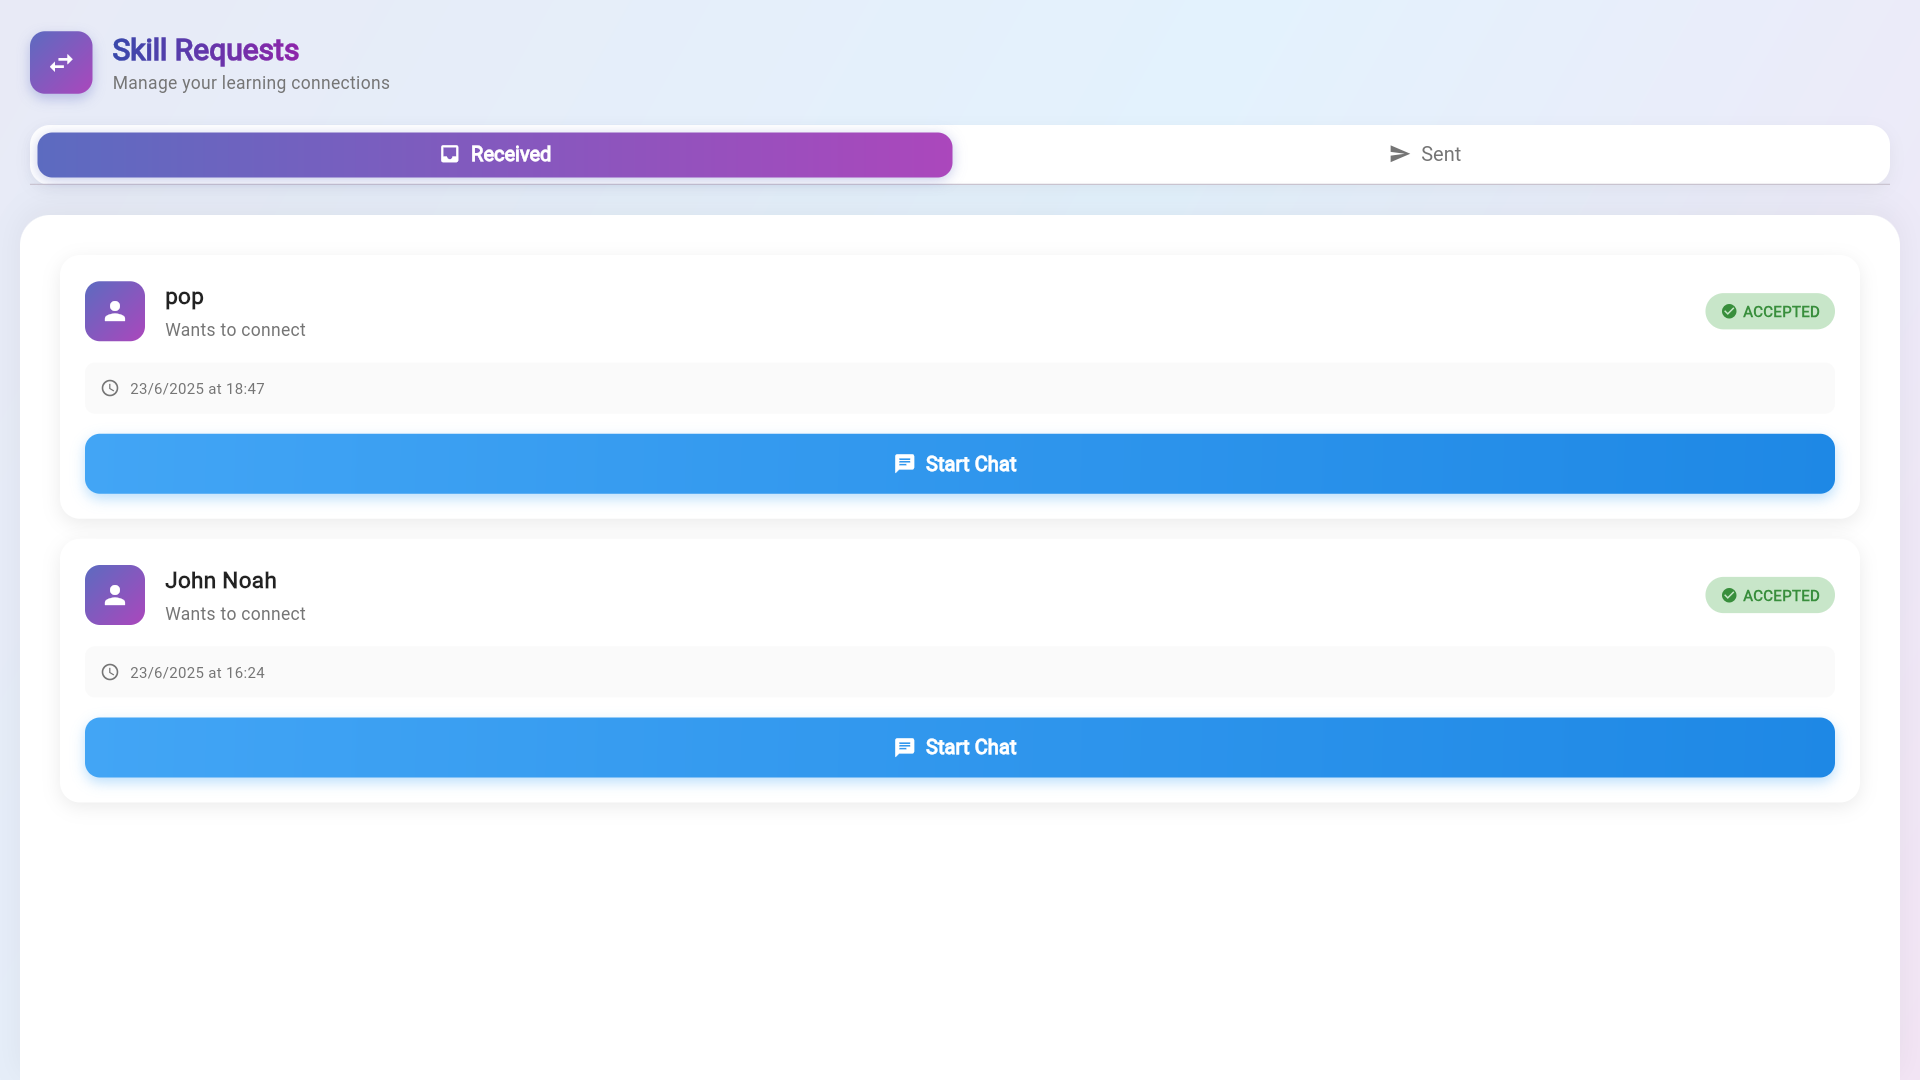Click chat bubble icon in pop's Start Chat
Screen dimensions: 1920x1080
coord(904,464)
